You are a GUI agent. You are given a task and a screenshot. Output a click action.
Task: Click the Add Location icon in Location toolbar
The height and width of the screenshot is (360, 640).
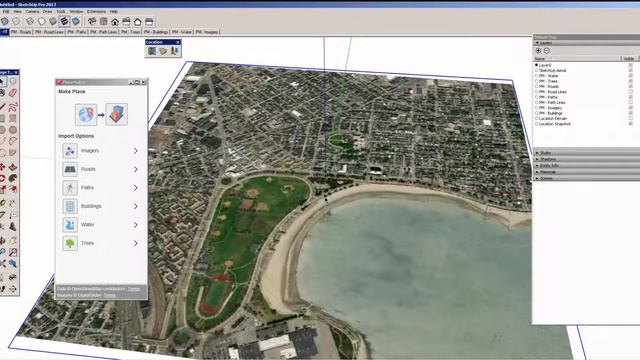pyautogui.click(x=152, y=51)
